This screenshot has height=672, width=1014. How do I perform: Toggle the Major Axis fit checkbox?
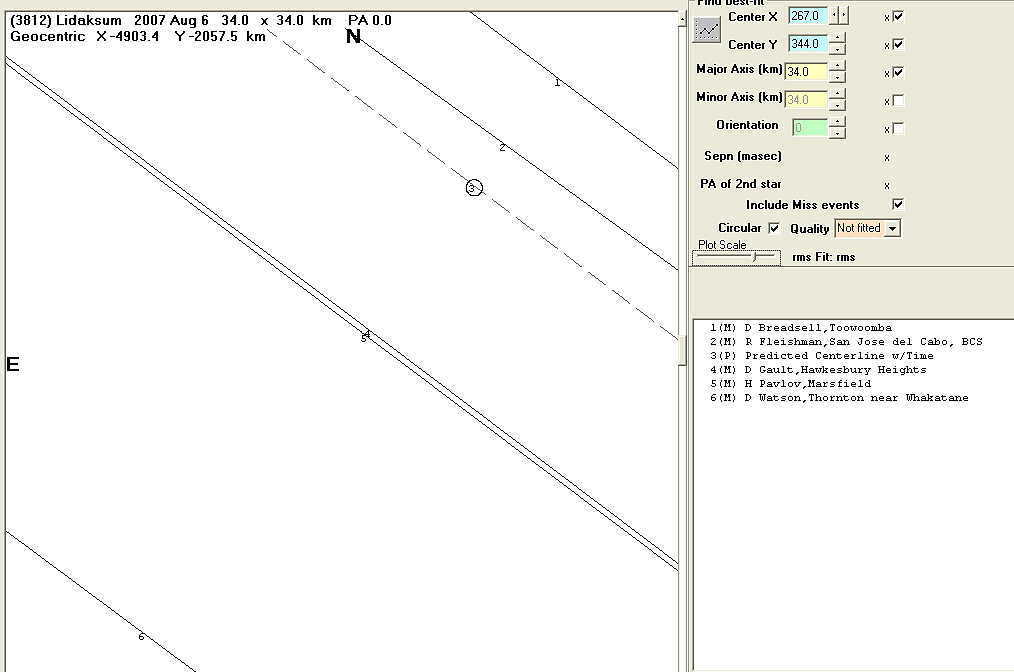(898, 72)
